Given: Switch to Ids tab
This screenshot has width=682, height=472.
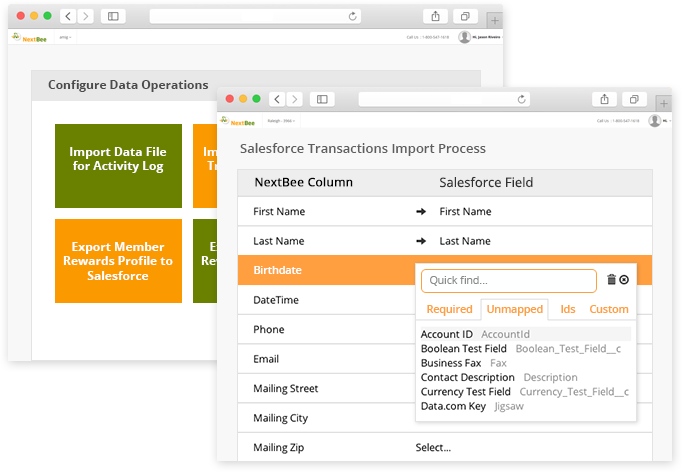Looking at the screenshot, I should point(568,309).
